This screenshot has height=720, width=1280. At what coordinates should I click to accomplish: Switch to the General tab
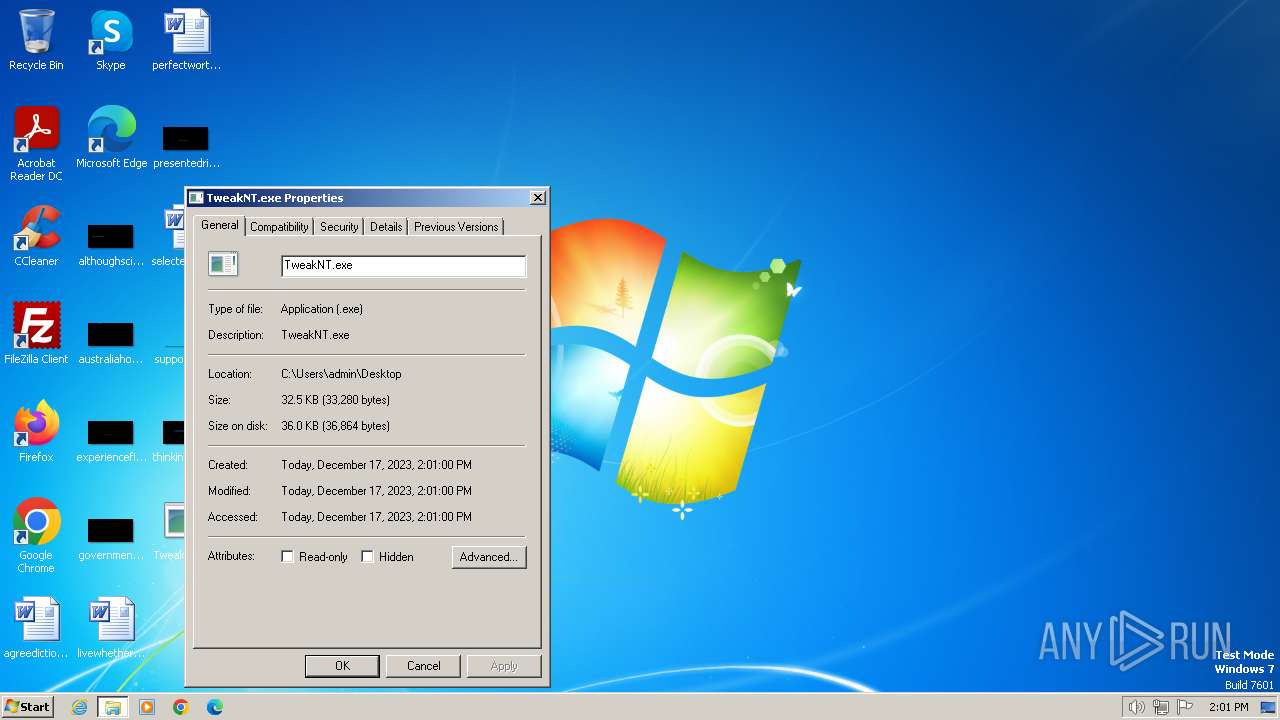click(x=220, y=225)
